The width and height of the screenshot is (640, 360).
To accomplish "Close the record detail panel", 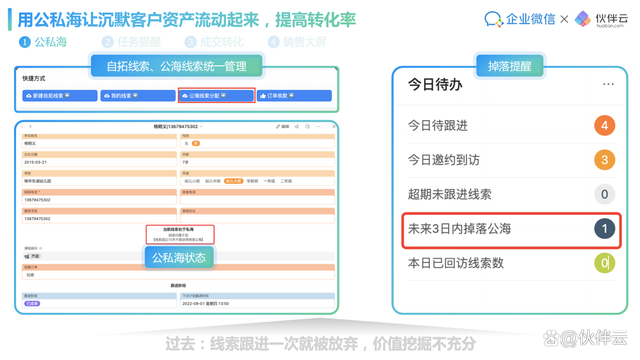I will [333, 127].
